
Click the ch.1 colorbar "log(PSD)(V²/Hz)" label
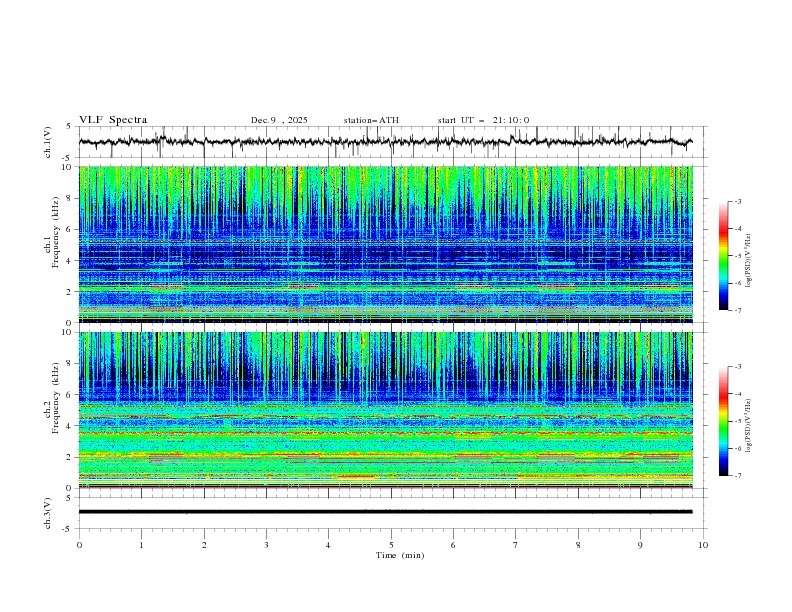(x=749, y=261)
